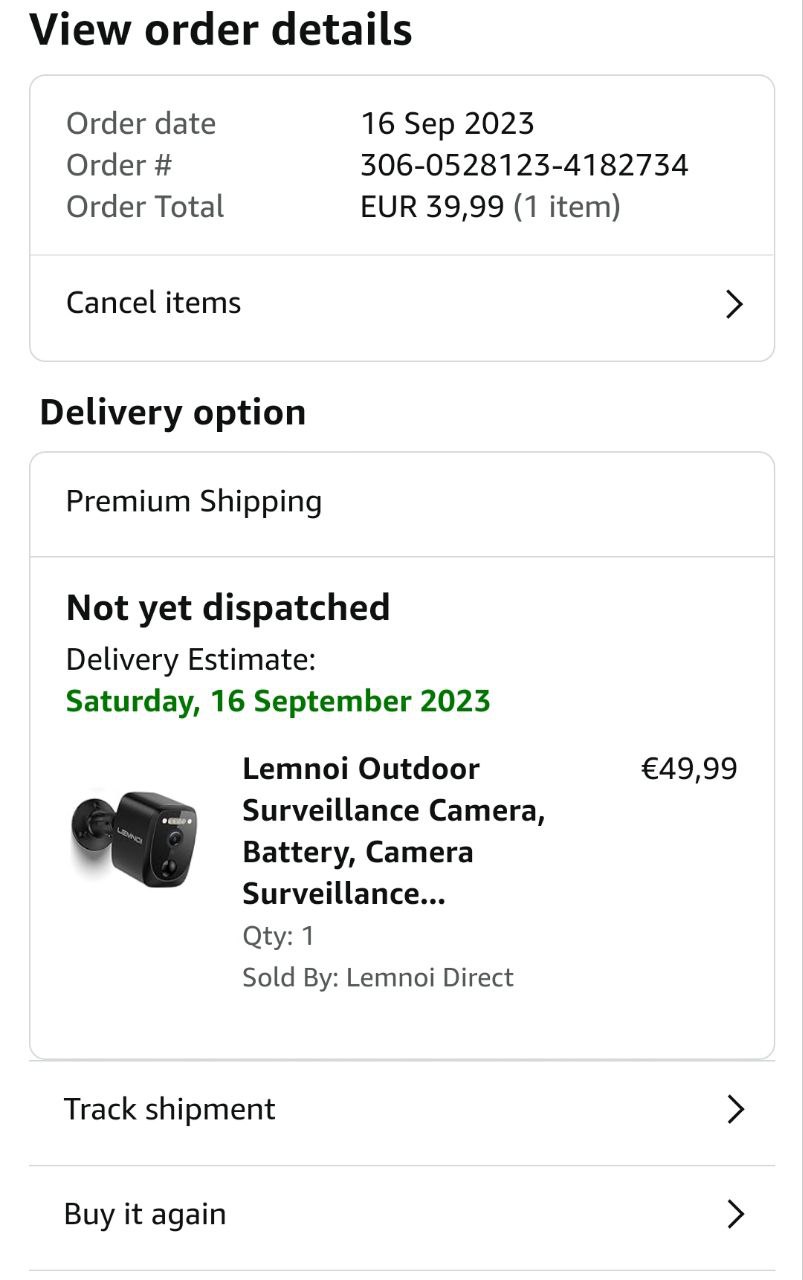Click the Qty: 1 quantity text
Image resolution: width=803 pixels, height=1280 pixels.
pyautogui.click(x=278, y=936)
